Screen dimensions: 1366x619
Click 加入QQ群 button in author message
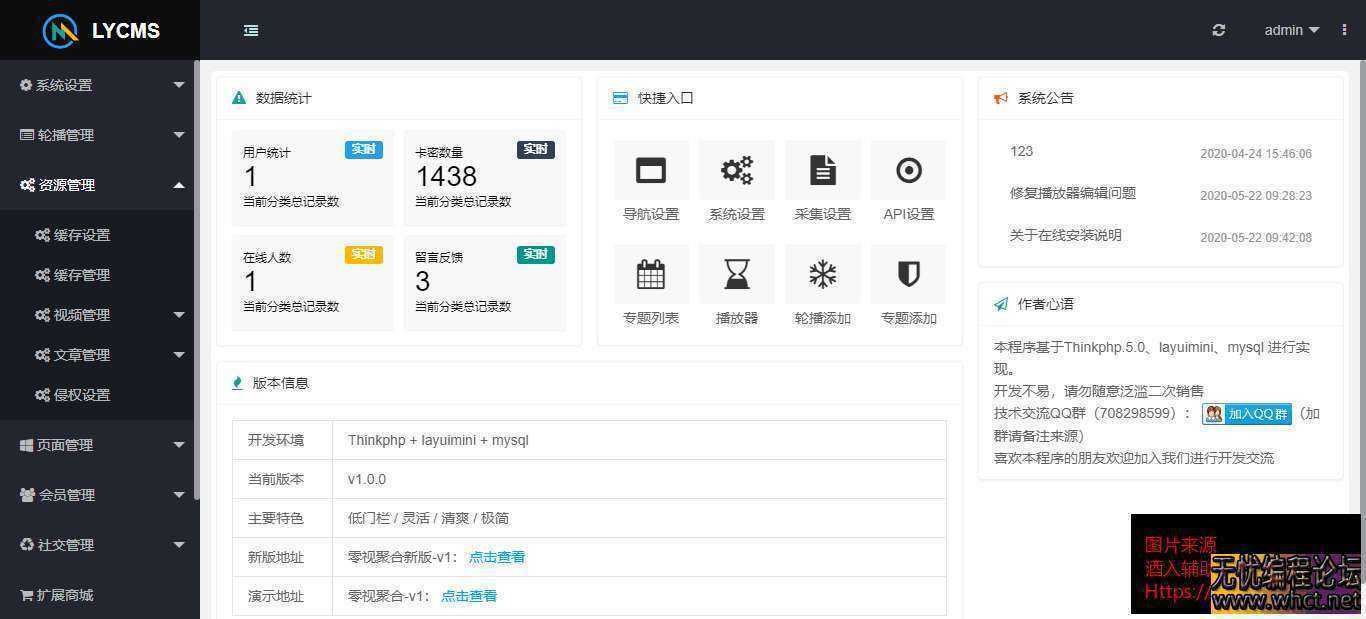tap(1246, 413)
